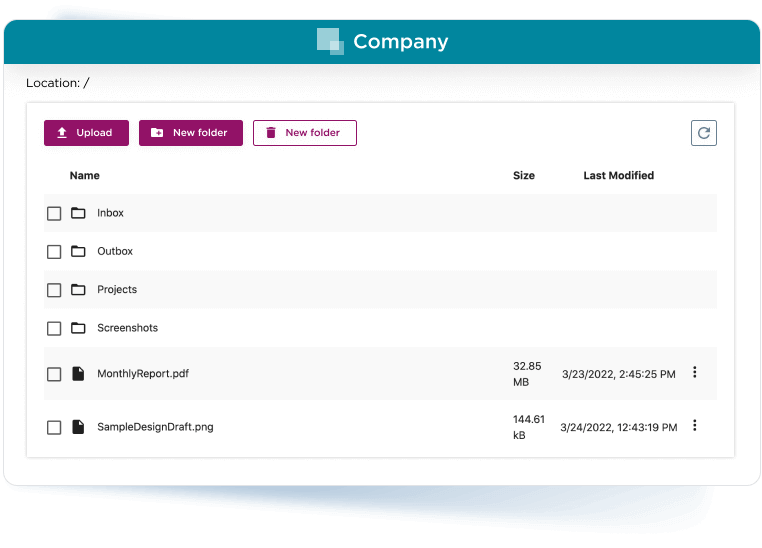Open the Inbox folder icon

[78, 213]
